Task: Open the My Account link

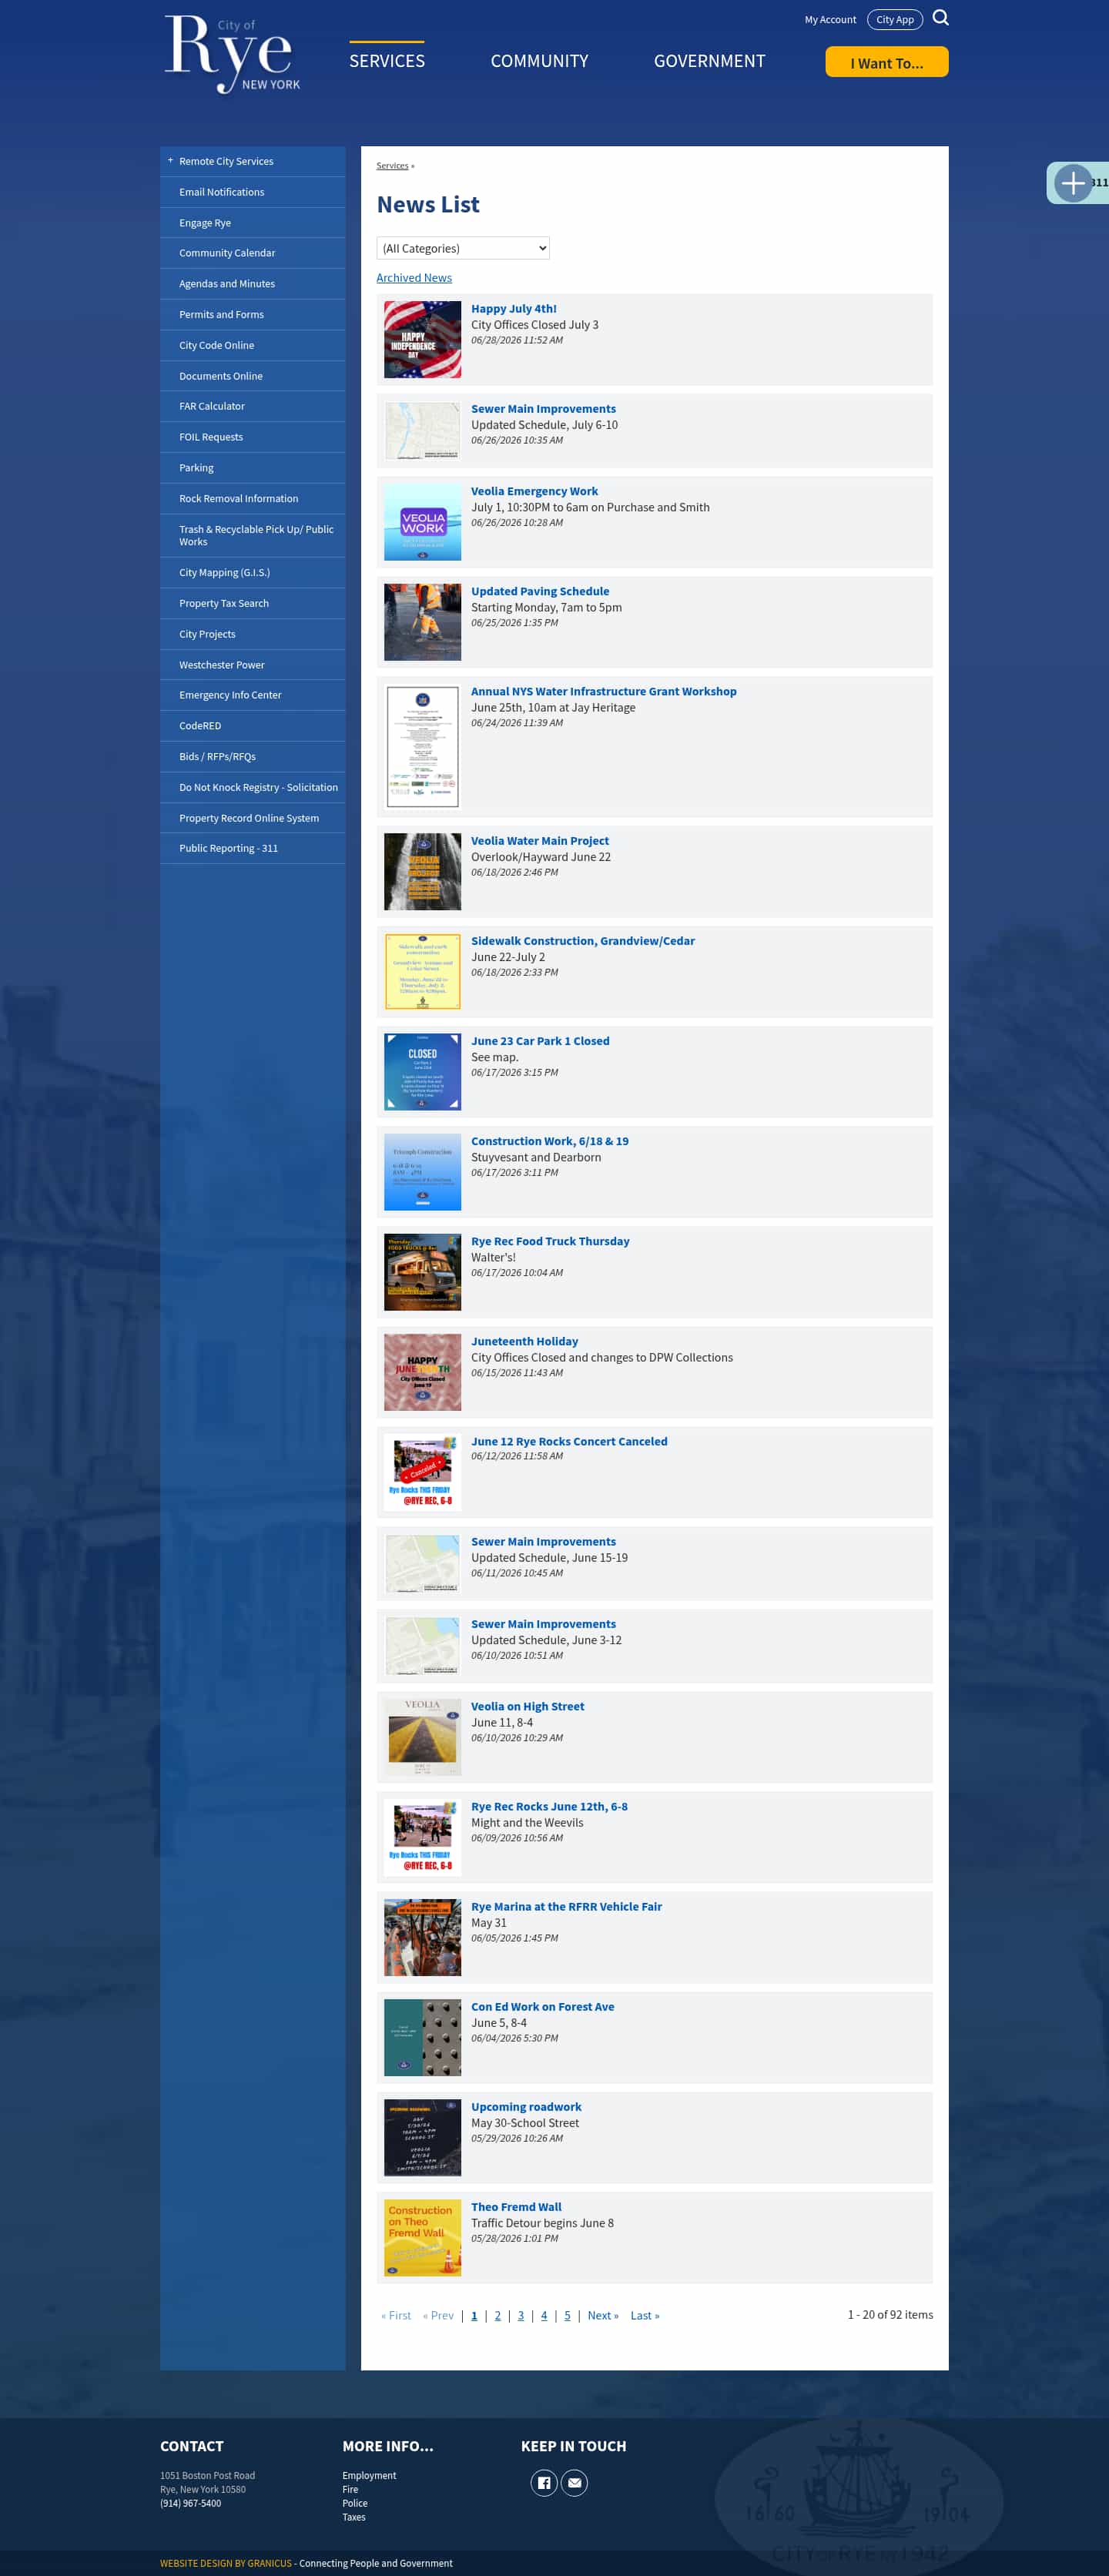Action: [830, 20]
